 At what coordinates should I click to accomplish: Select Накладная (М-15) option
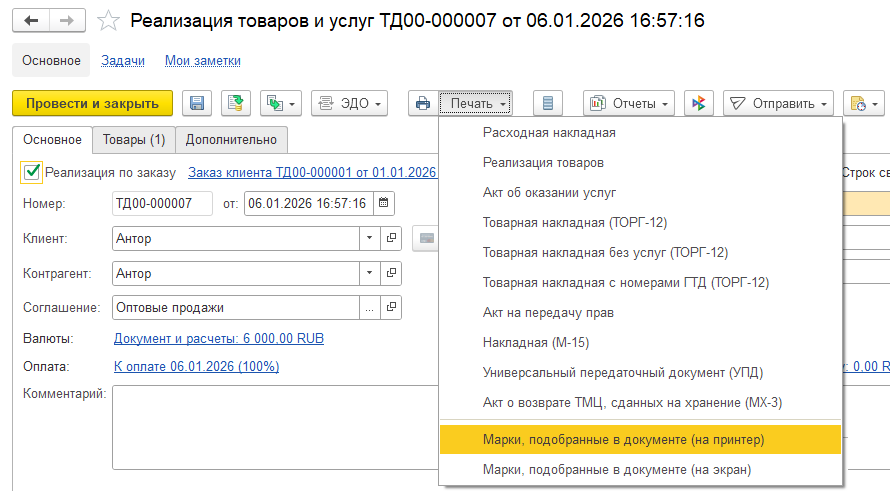[641, 343]
